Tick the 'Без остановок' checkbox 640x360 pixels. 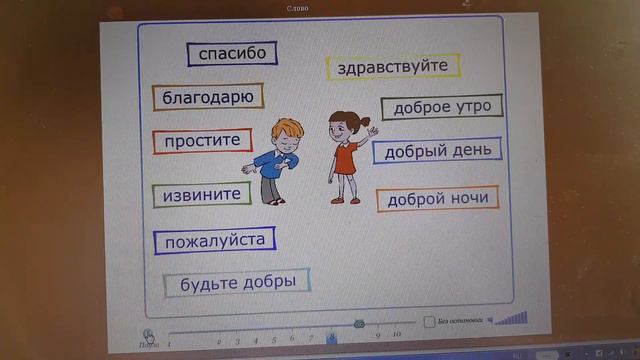(429, 322)
